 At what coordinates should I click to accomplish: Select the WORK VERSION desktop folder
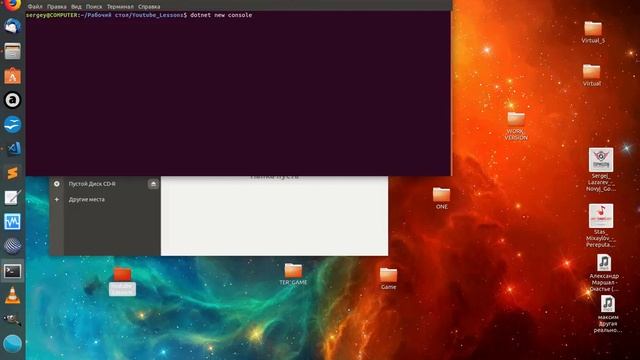click(516, 126)
